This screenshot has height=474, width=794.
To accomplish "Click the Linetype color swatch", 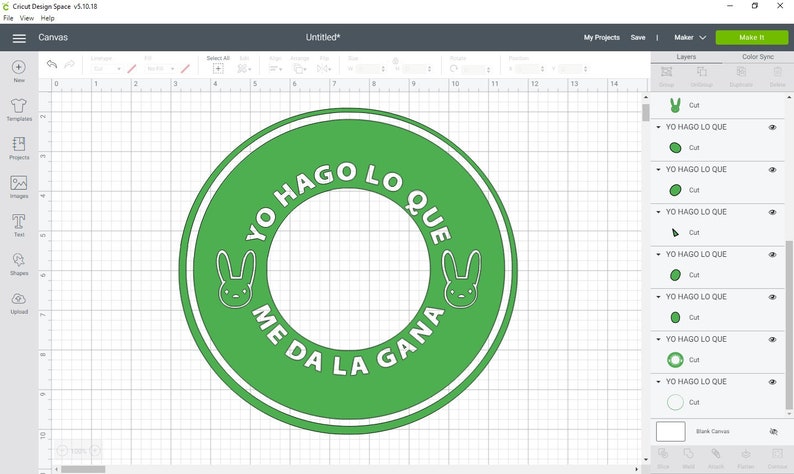I will tap(132, 69).
